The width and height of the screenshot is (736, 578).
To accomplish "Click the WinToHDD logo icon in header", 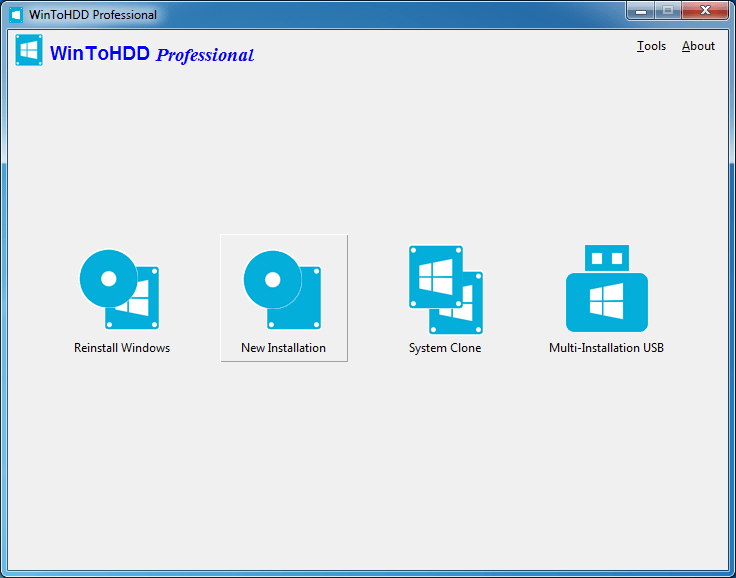I will 29,50.
